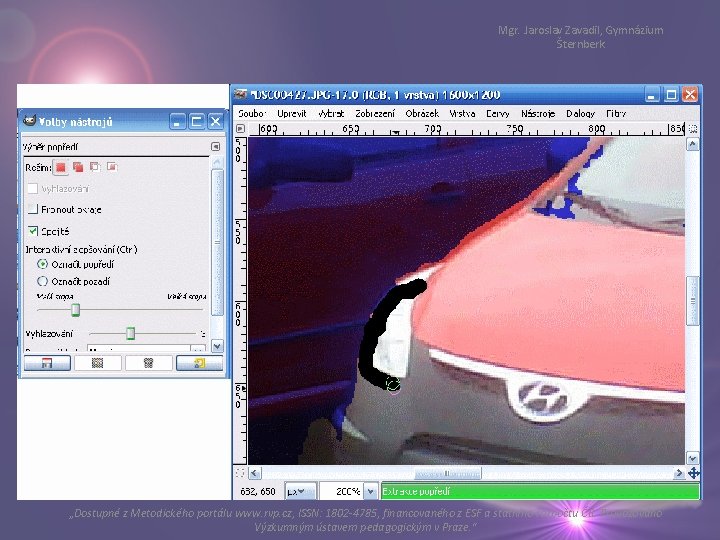Screen dimensions: 720x540
Task: Open the Vrstva menu
Action: click(x=462, y=113)
